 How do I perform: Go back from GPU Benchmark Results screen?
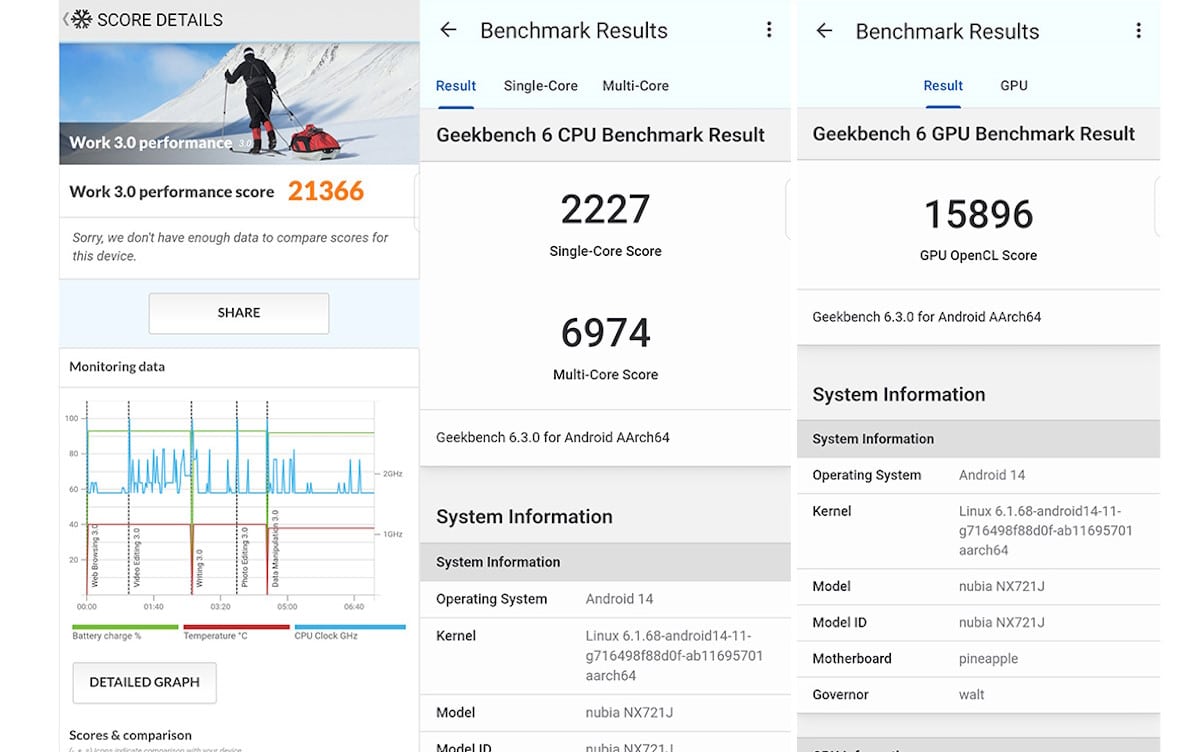[x=824, y=31]
